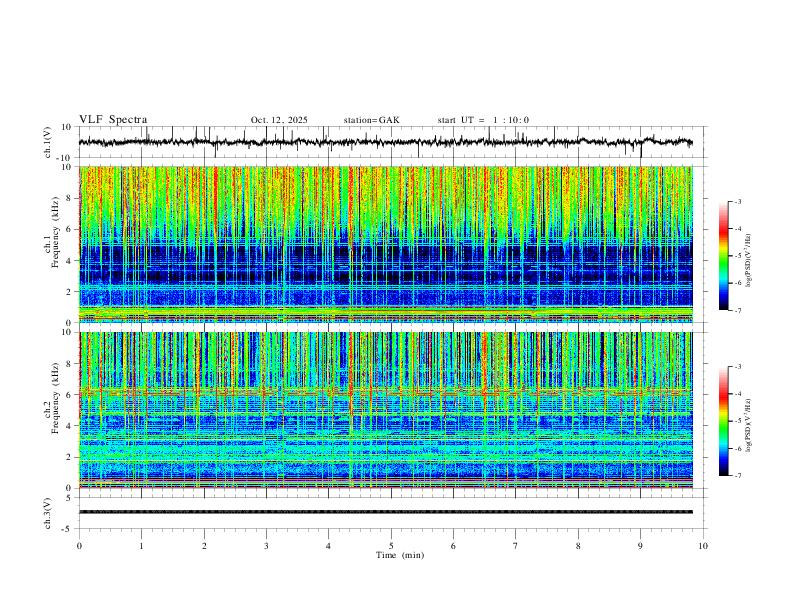
Task: Click the "7" tick on the Time axis
Action: [x=516, y=546]
